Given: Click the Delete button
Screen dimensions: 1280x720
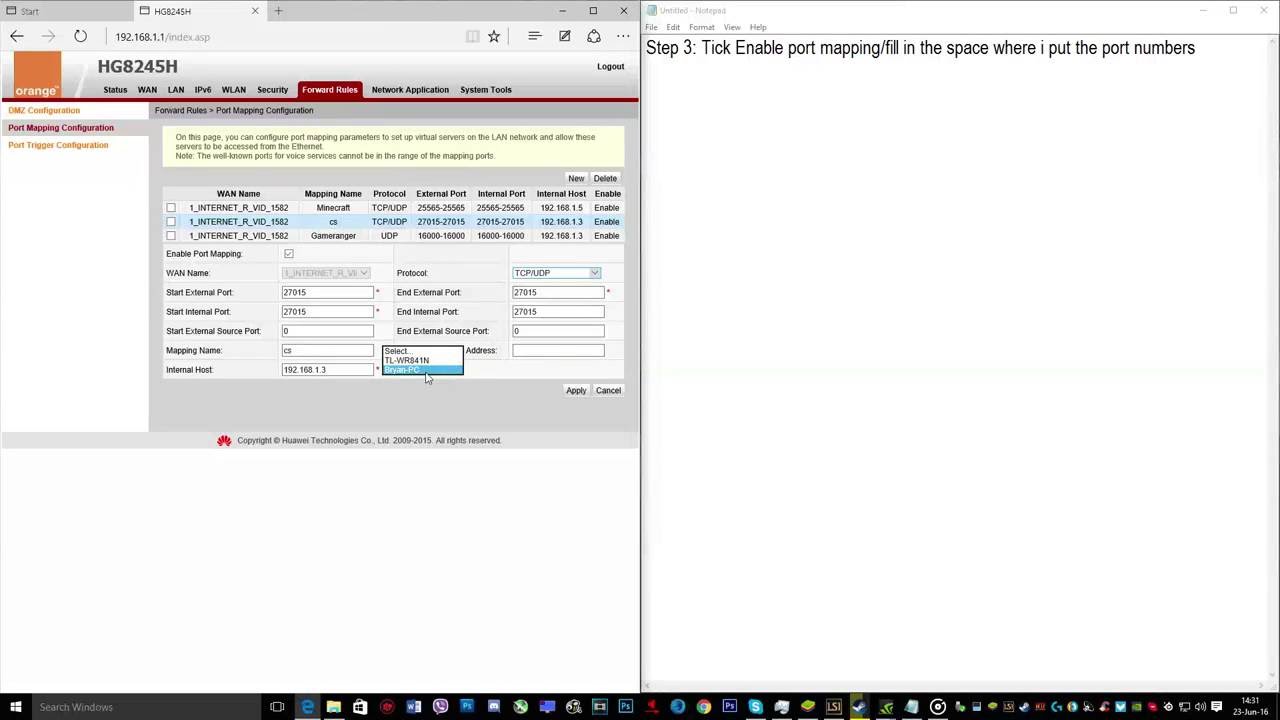Looking at the screenshot, I should tap(605, 178).
